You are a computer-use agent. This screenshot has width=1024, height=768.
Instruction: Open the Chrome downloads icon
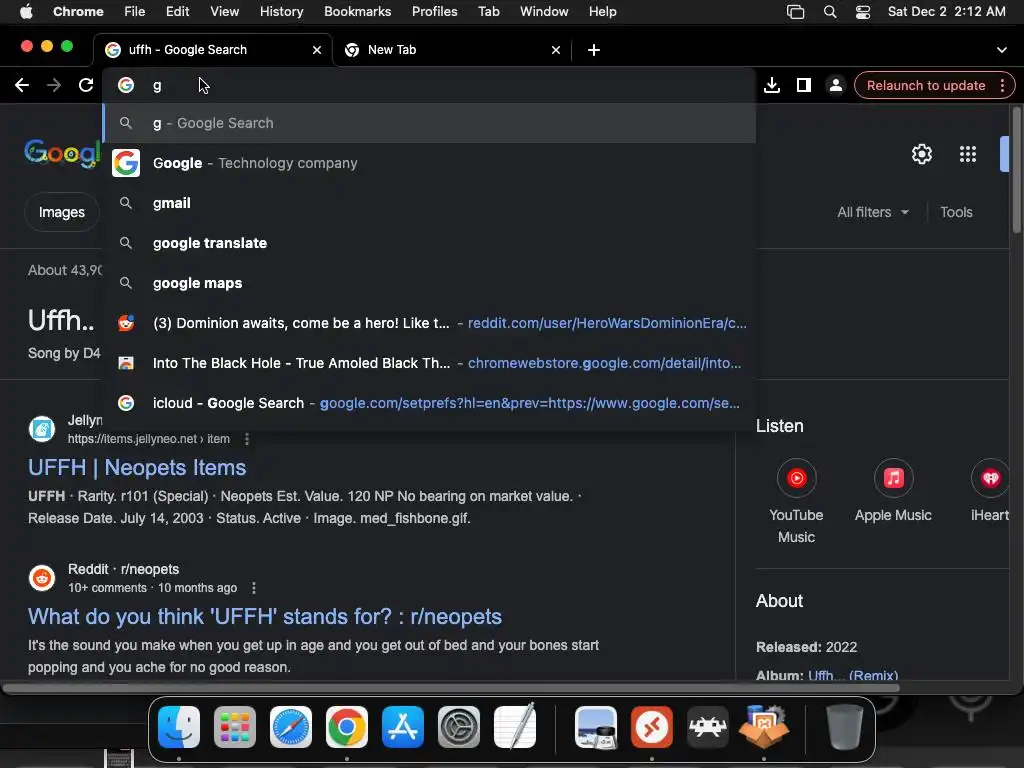pyautogui.click(x=772, y=86)
